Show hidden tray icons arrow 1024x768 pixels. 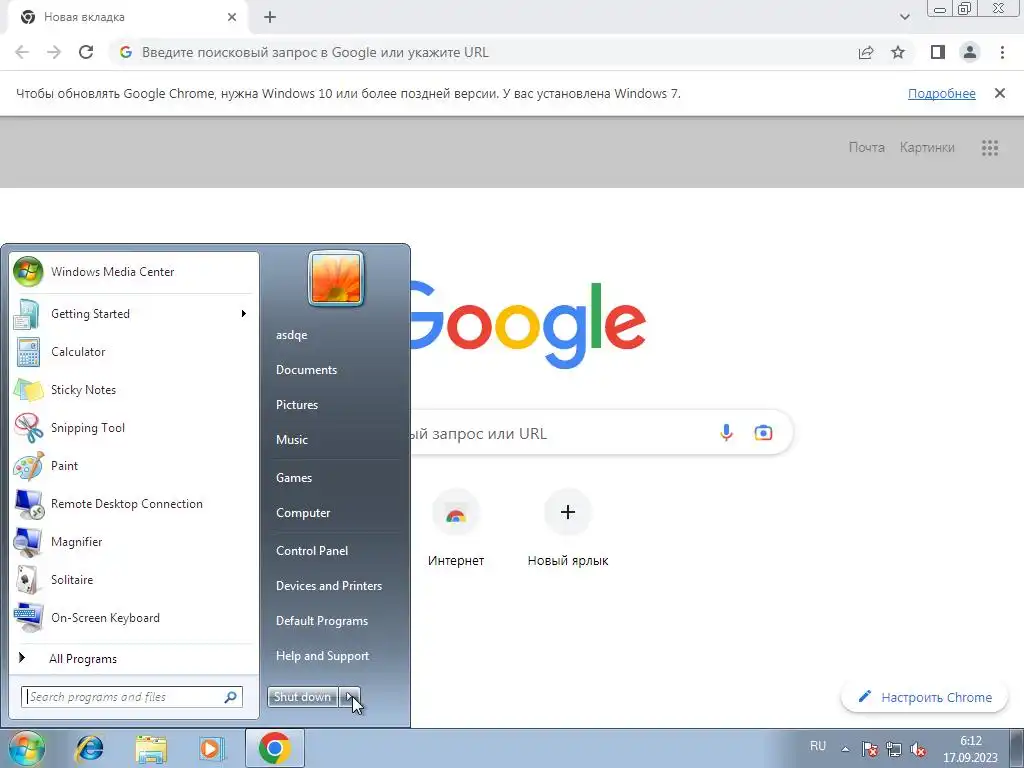coord(845,749)
